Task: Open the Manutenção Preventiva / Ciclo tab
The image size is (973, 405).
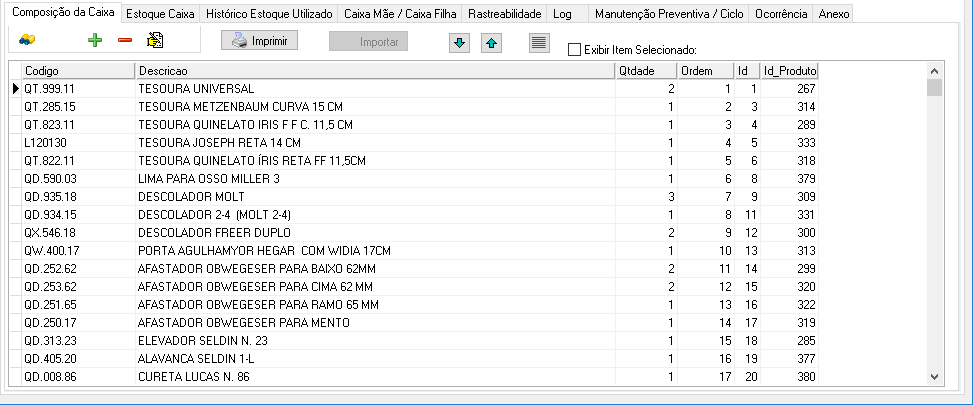Action: click(668, 15)
